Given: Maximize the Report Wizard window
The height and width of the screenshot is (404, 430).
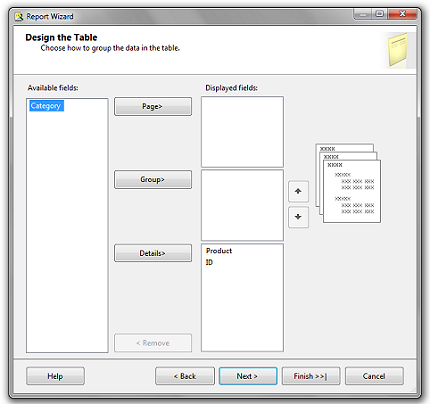Looking at the screenshot, I should point(380,14).
